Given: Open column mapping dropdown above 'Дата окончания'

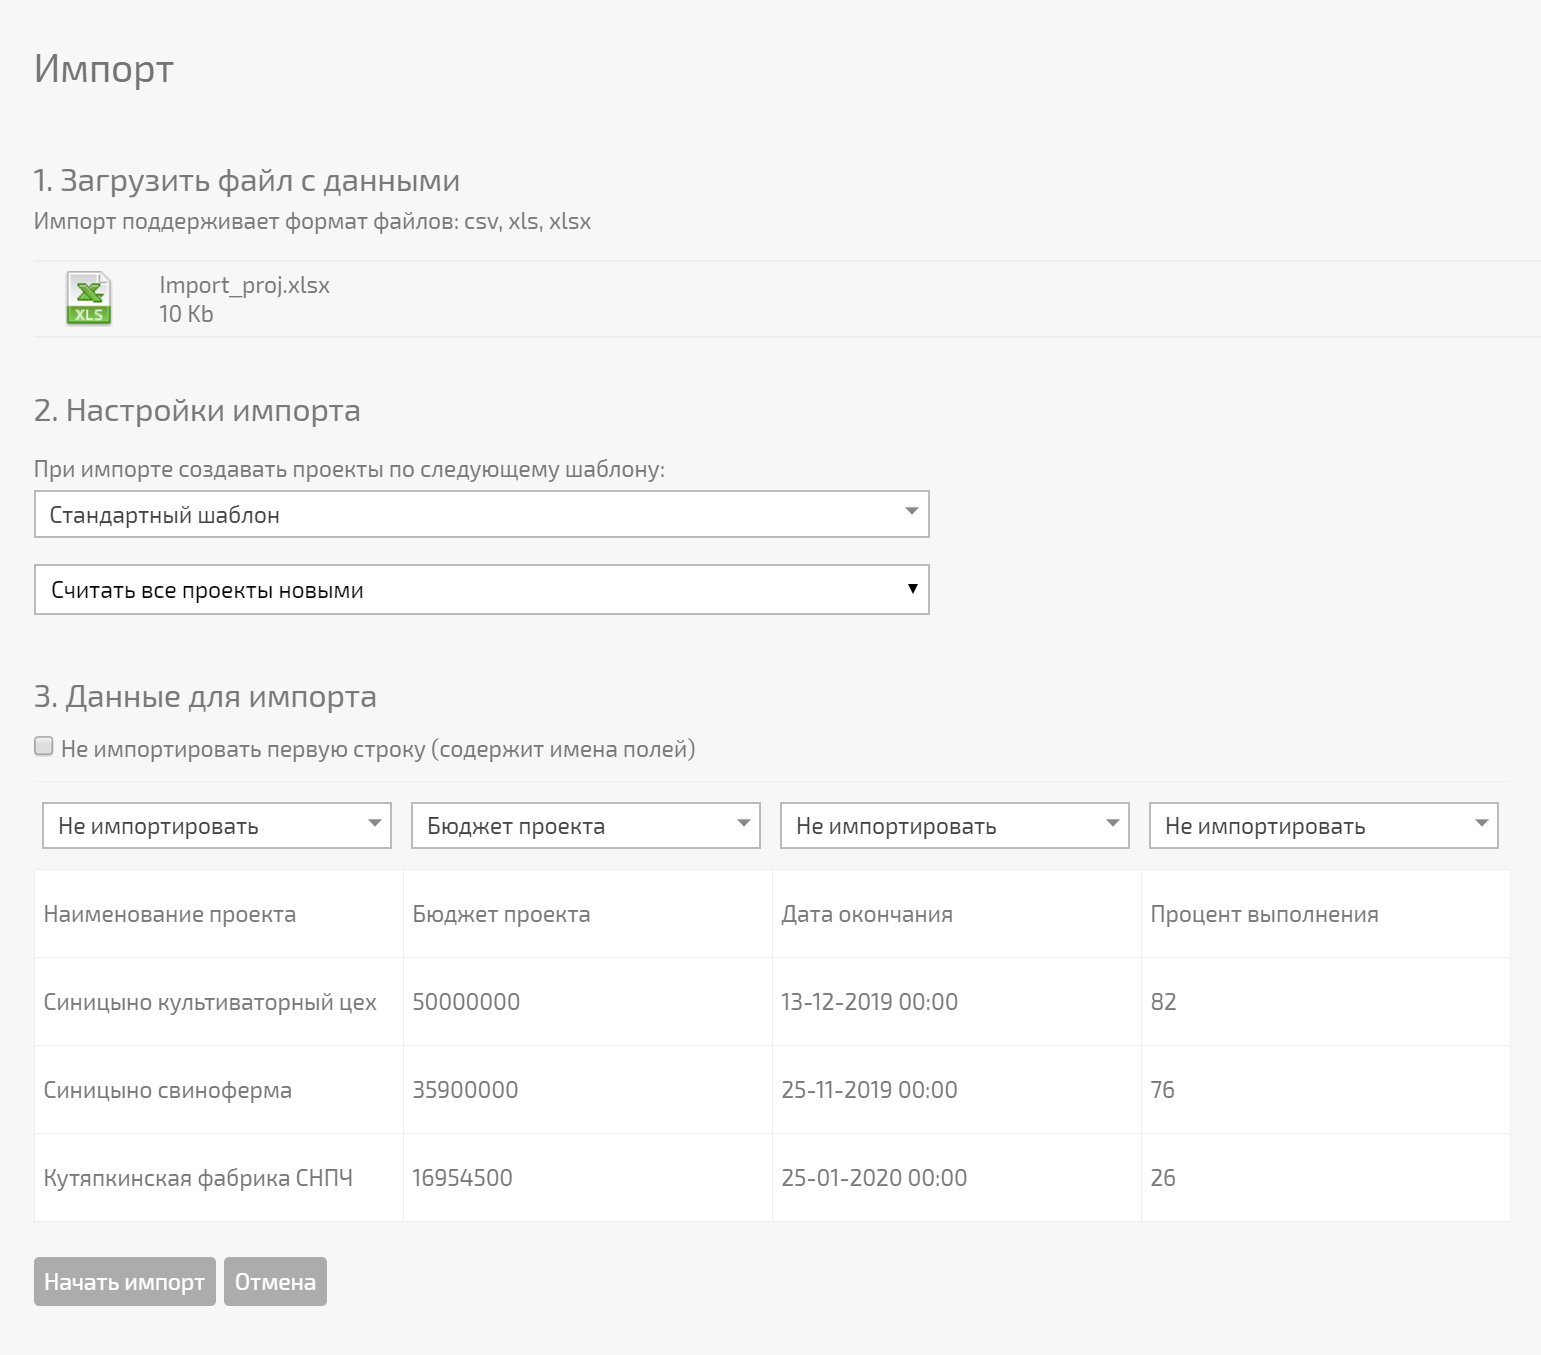Looking at the screenshot, I should [955, 826].
